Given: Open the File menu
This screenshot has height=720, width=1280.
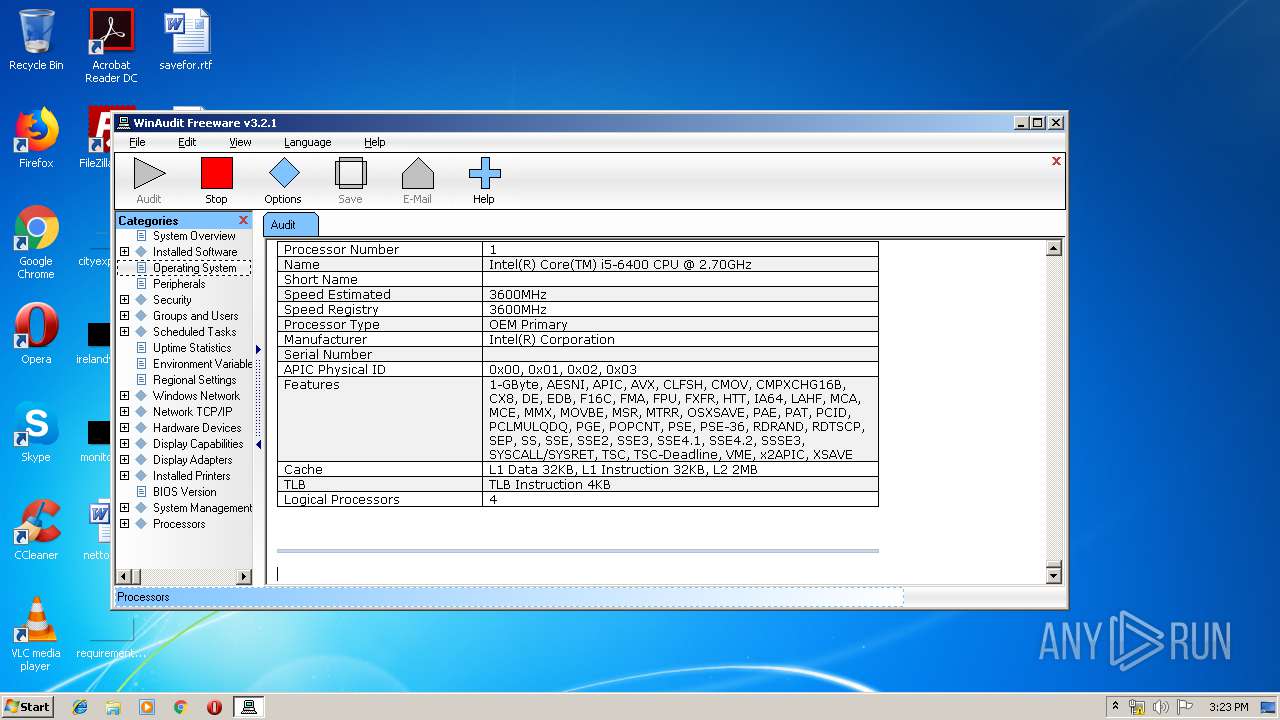Looking at the screenshot, I should click(137, 142).
